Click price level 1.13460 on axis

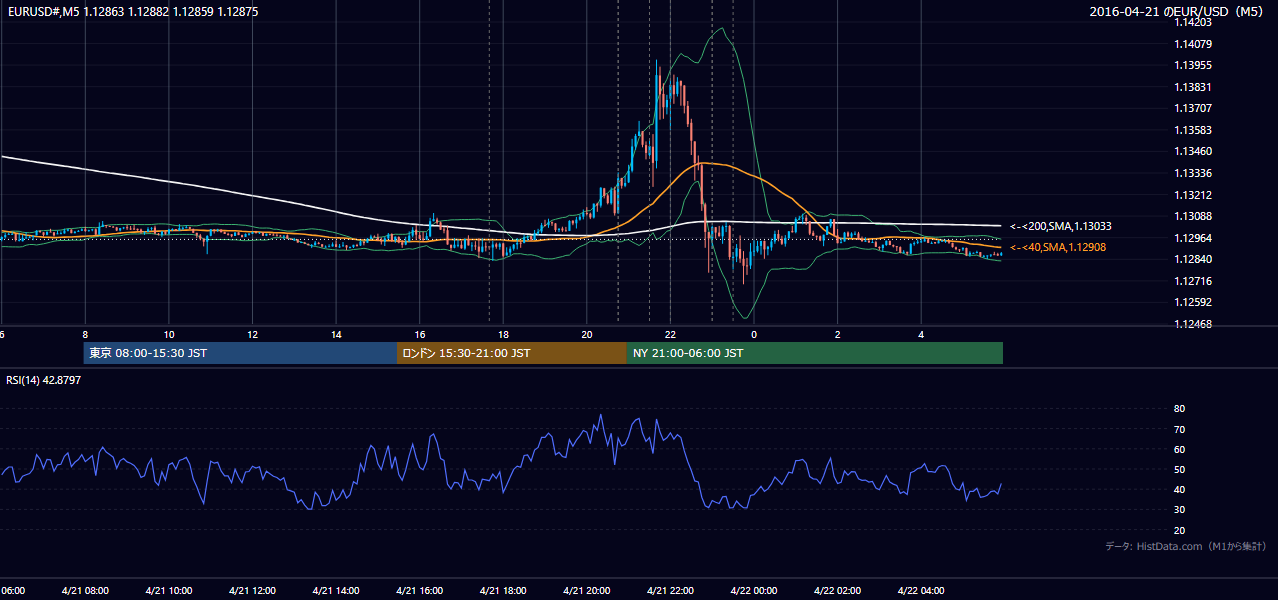click(1194, 152)
